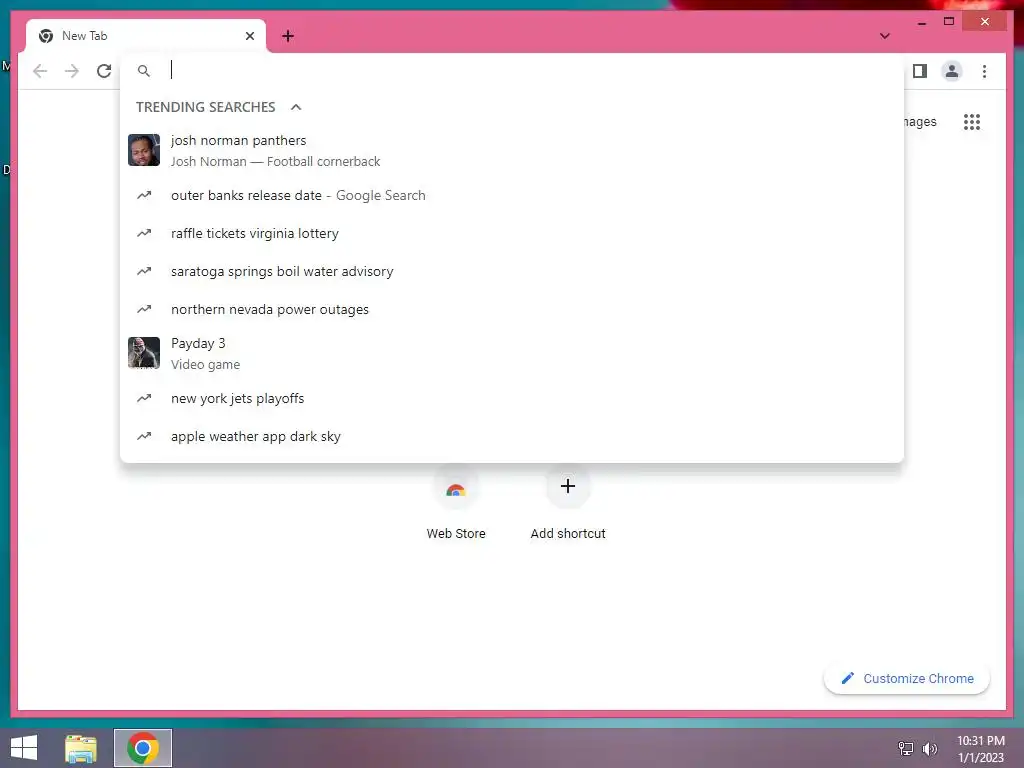Click the forward navigation arrow
1024x768 pixels.
pyautogui.click(x=72, y=71)
